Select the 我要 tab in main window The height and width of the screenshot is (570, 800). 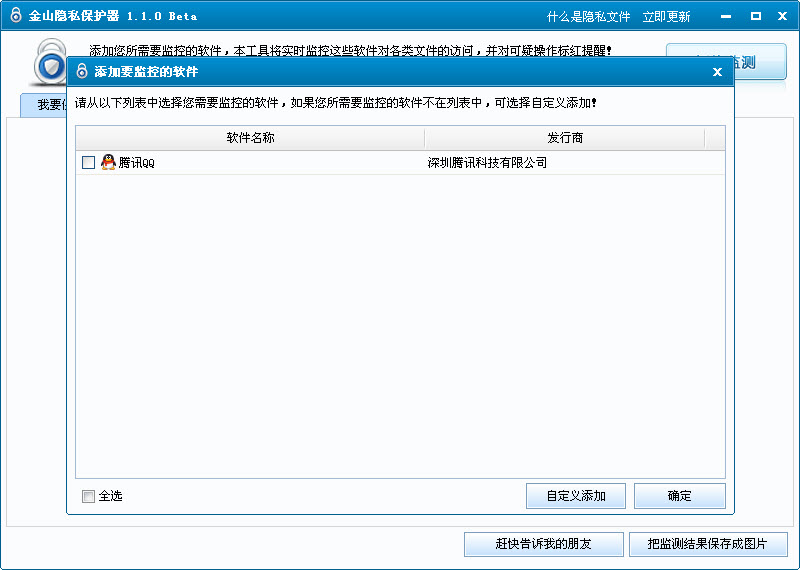44,105
